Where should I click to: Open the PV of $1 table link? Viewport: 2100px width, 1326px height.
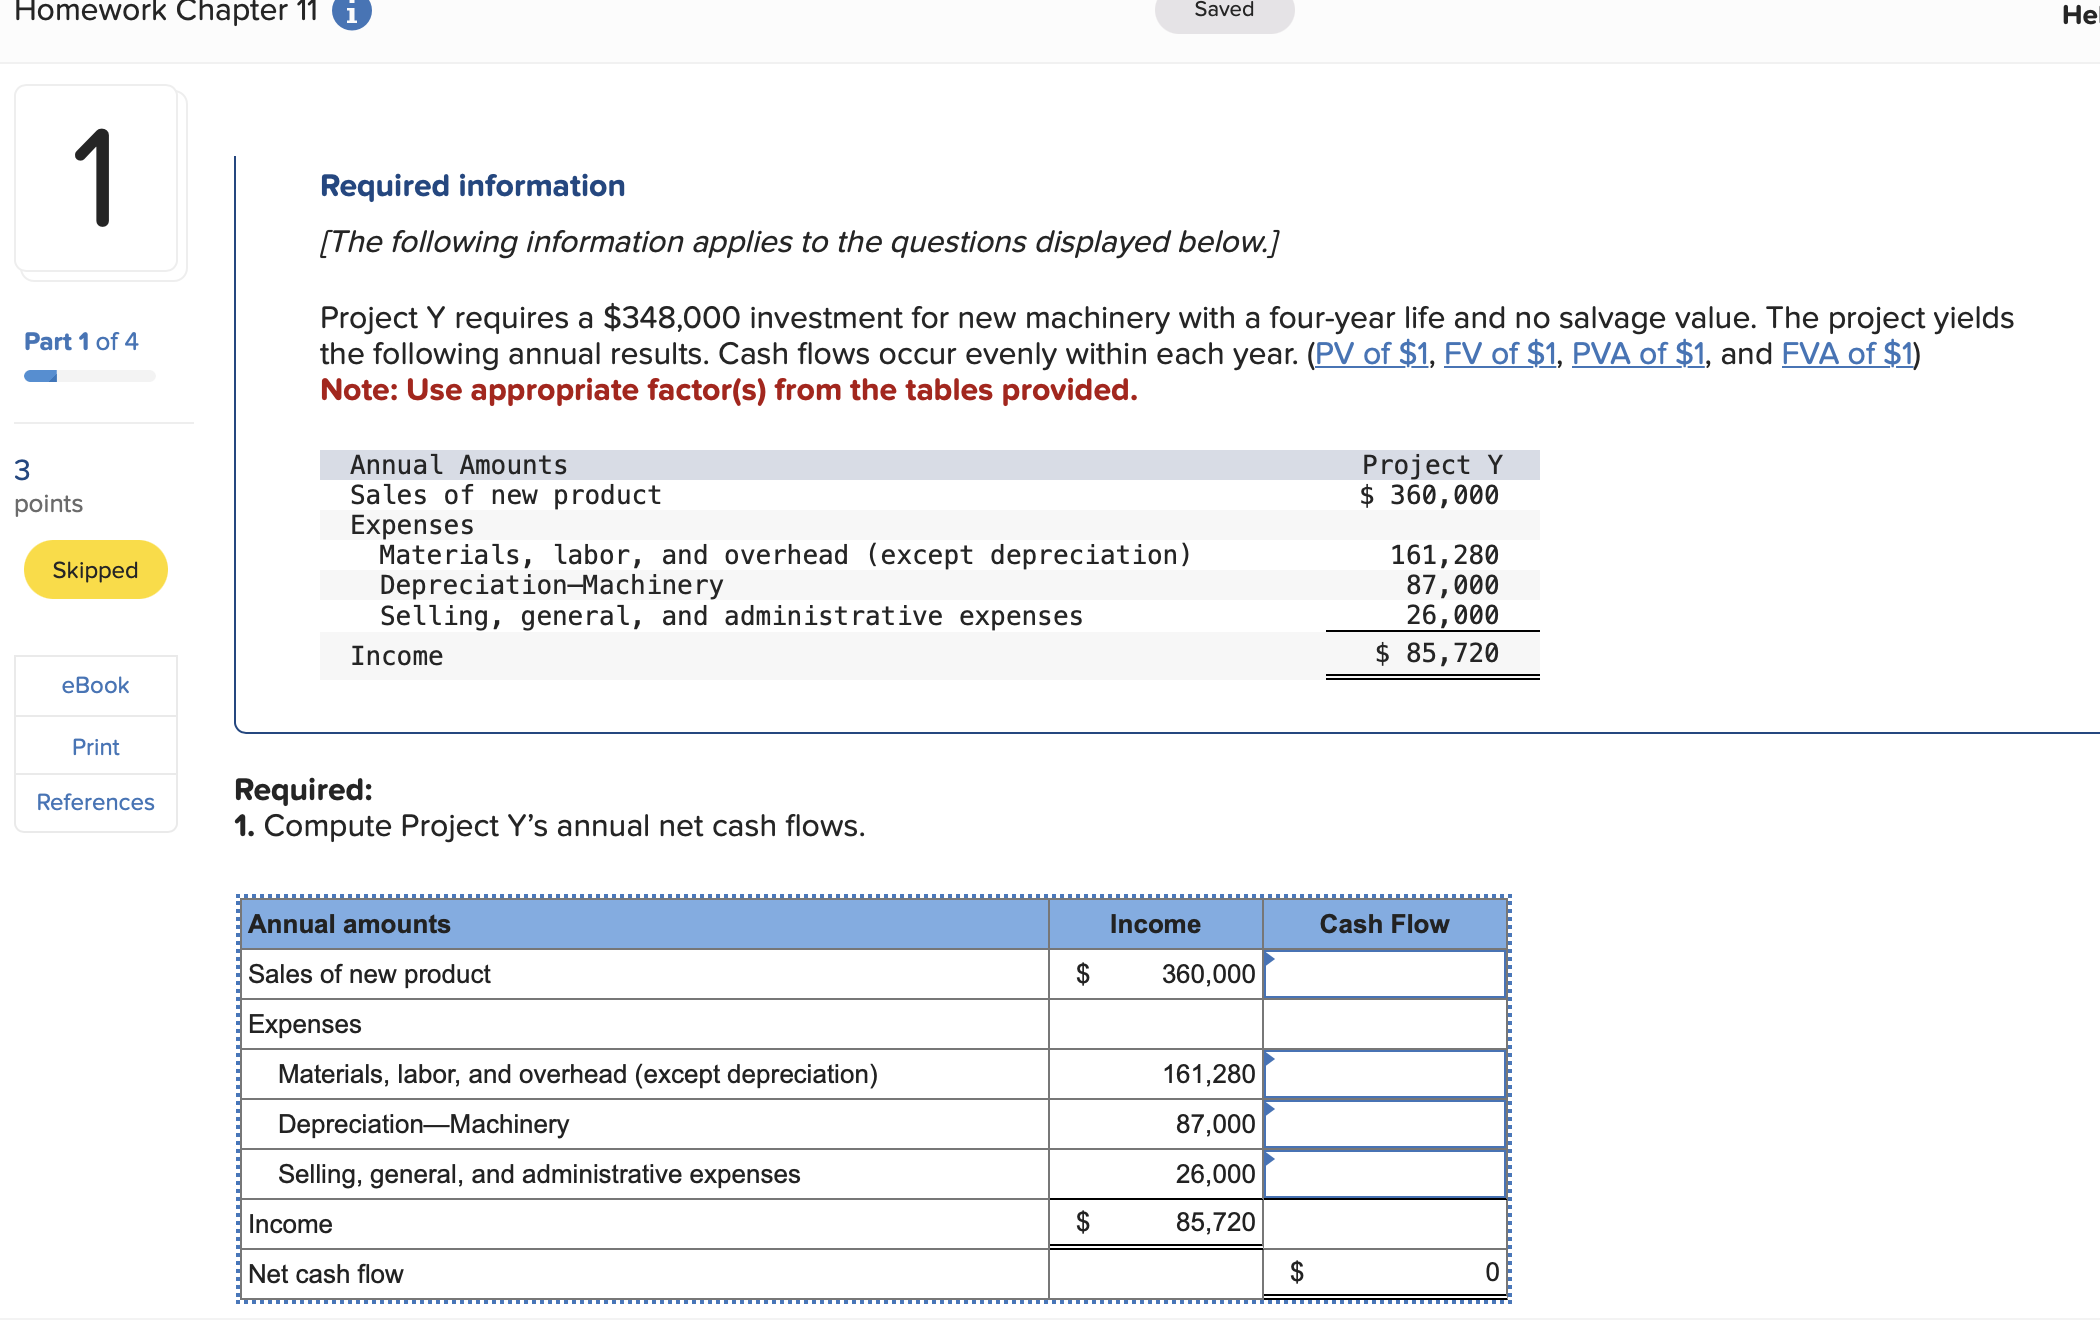(1371, 354)
